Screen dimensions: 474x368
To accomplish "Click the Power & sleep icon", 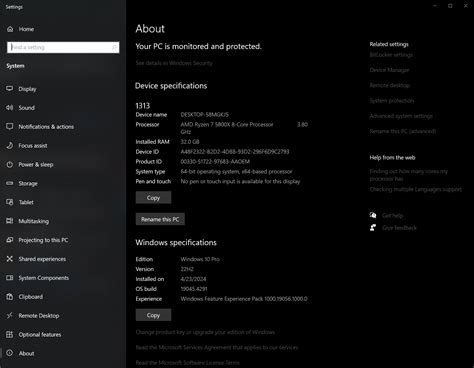I will pyautogui.click(x=10, y=164).
